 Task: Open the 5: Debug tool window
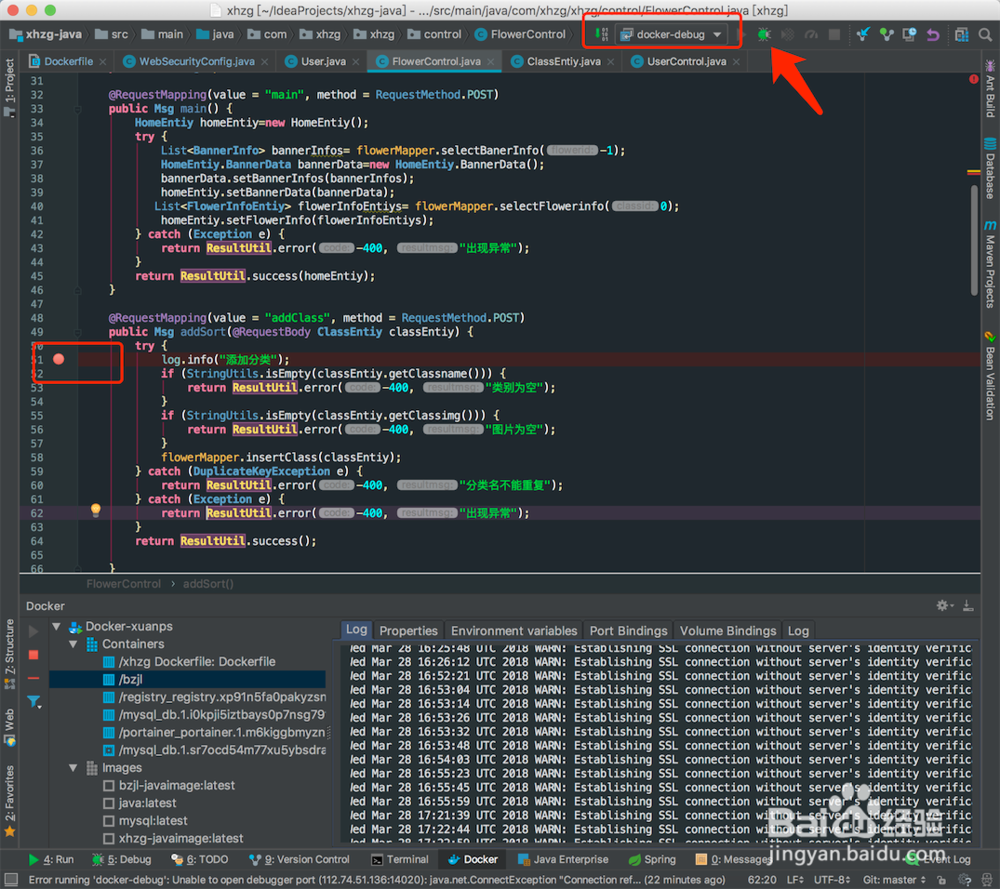(x=122, y=860)
